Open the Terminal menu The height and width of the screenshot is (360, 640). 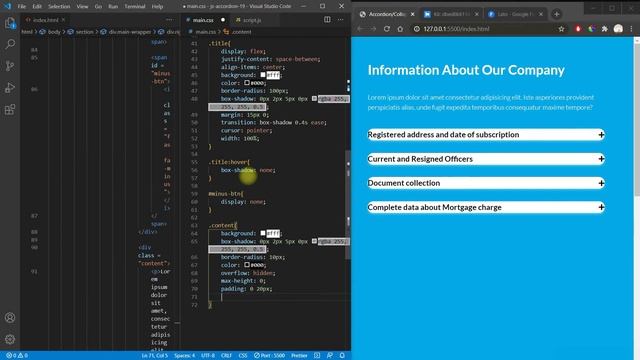point(135,6)
